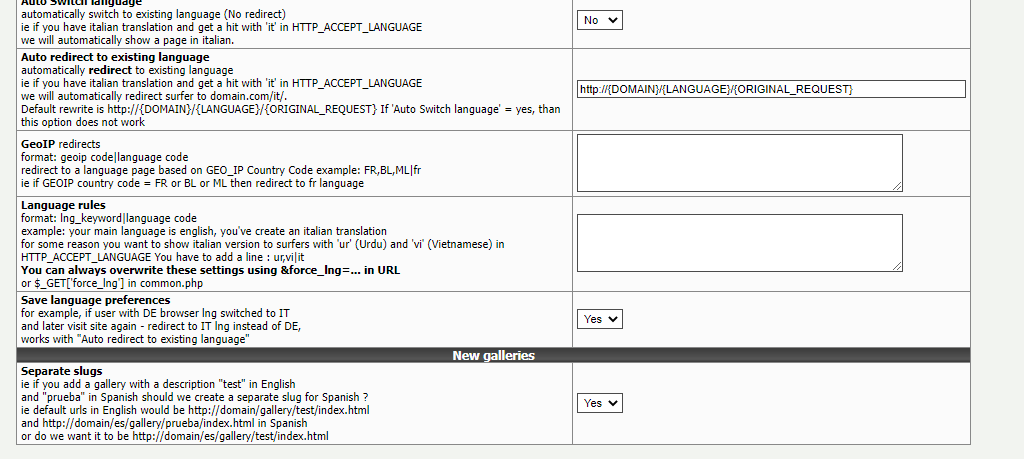Click the 'HTTP_ACCEPT_LANGUAGE You have to add a line' text
The width and height of the screenshot is (1024, 459).
163,257
